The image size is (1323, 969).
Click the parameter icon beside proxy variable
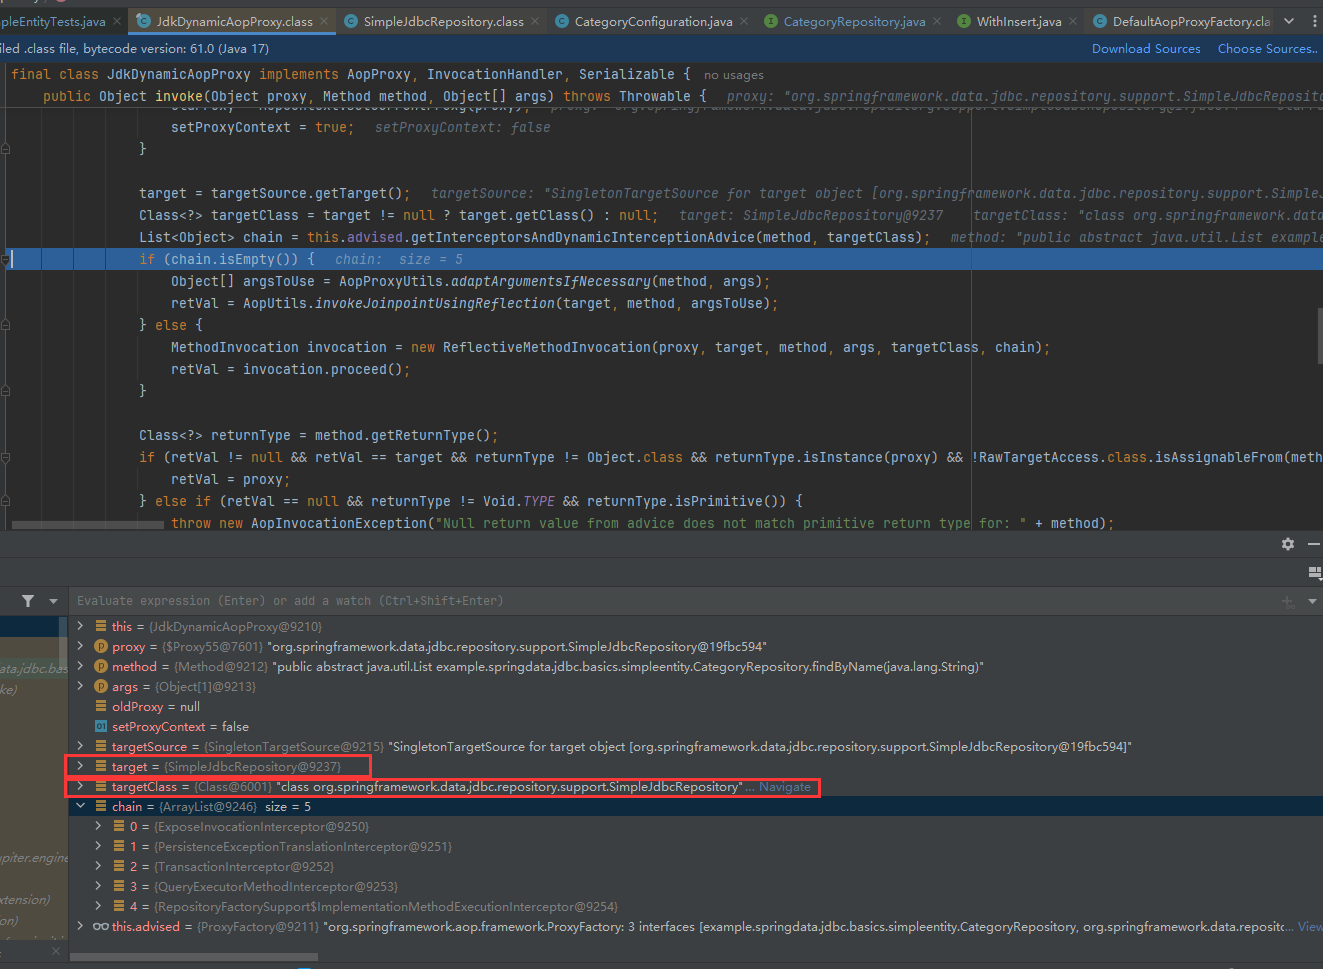pos(101,647)
